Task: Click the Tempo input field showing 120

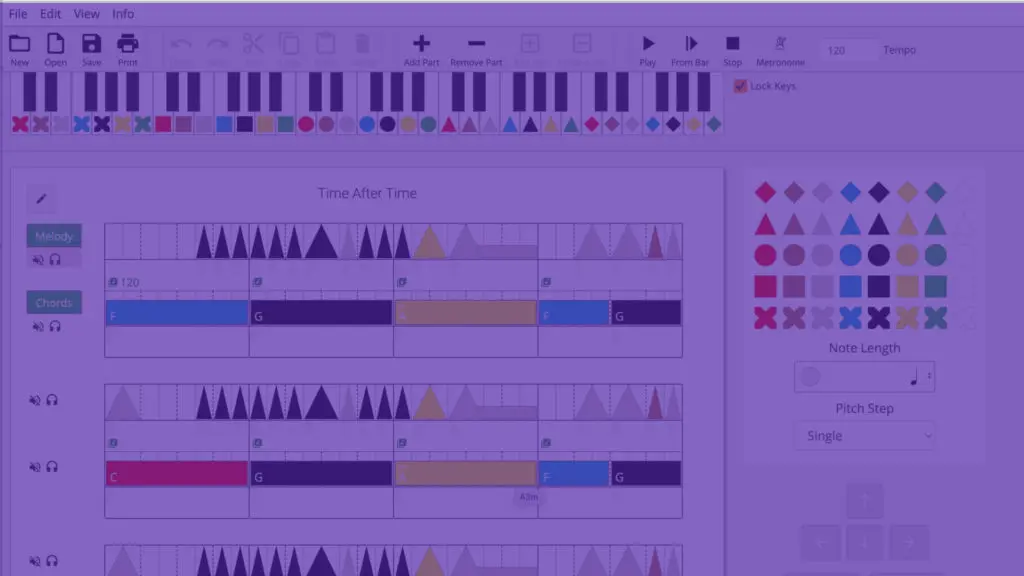Action: (x=848, y=50)
